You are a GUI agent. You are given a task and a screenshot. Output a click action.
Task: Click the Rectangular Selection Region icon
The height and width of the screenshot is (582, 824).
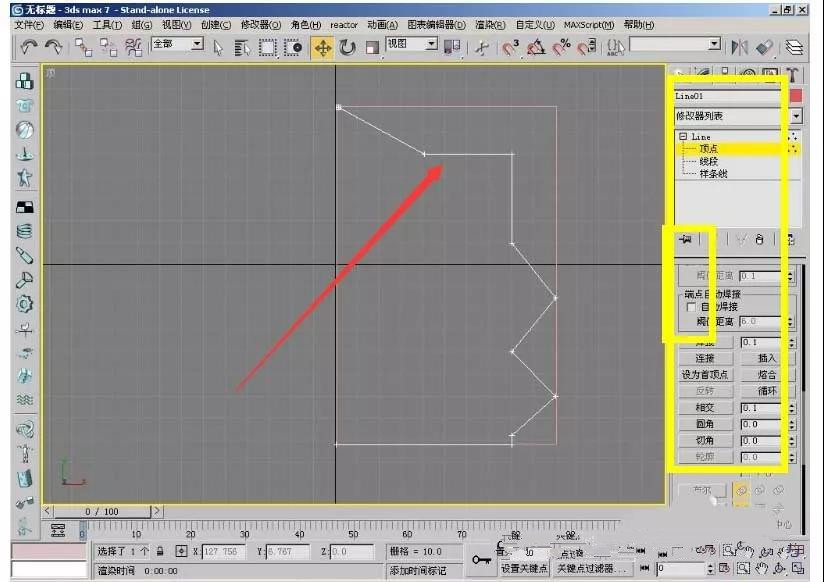pyautogui.click(x=267, y=48)
